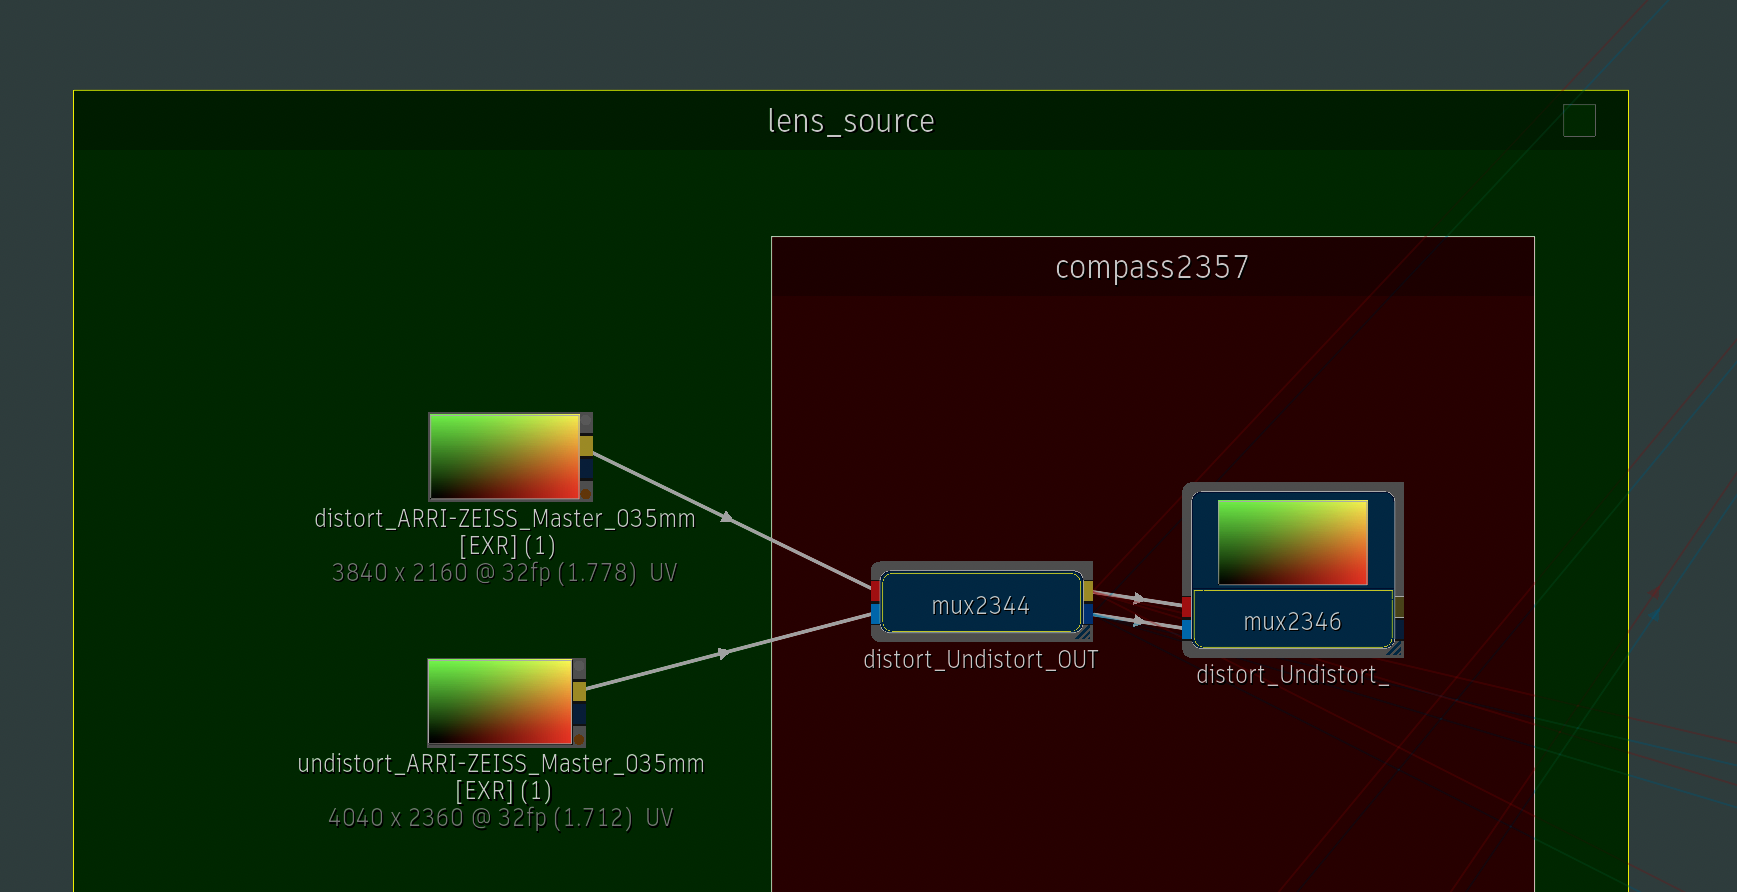The width and height of the screenshot is (1737, 892).
Task: Click the red input socket on mux2344
Action: [x=876, y=591]
